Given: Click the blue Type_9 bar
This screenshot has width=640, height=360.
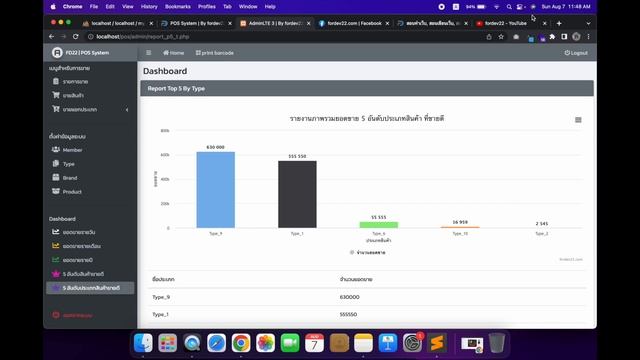Looking at the screenshot, I should click(216, 190).
